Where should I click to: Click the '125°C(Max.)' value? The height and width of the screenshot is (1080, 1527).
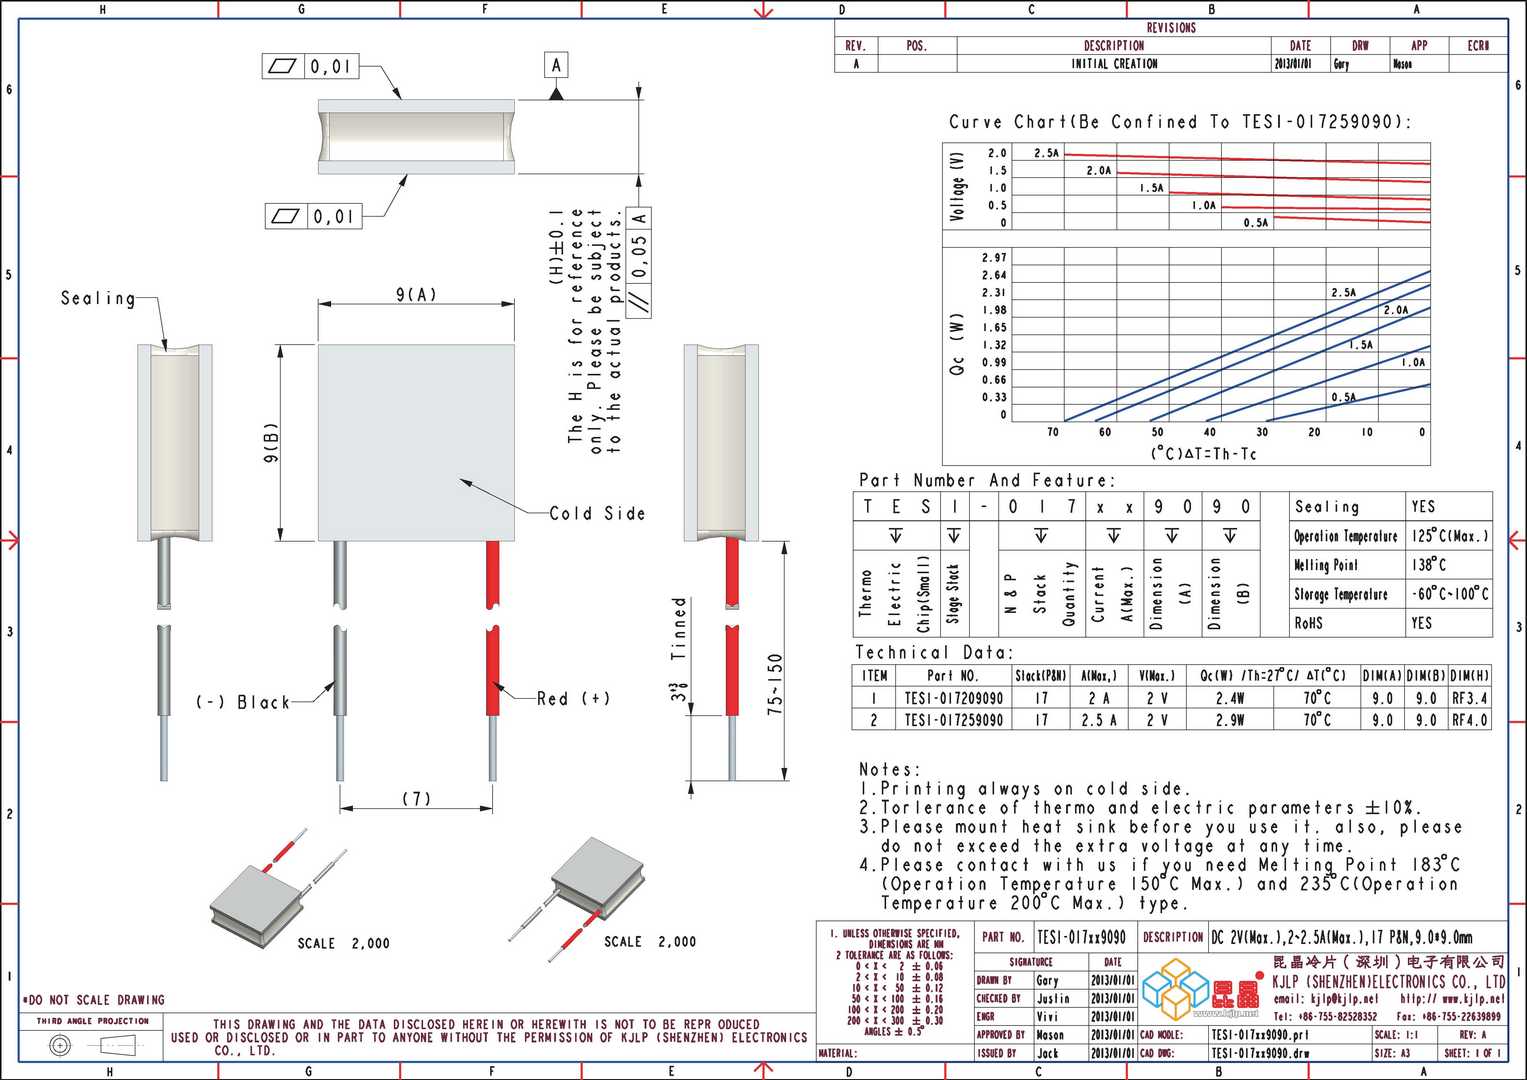tap(1450, 536)
